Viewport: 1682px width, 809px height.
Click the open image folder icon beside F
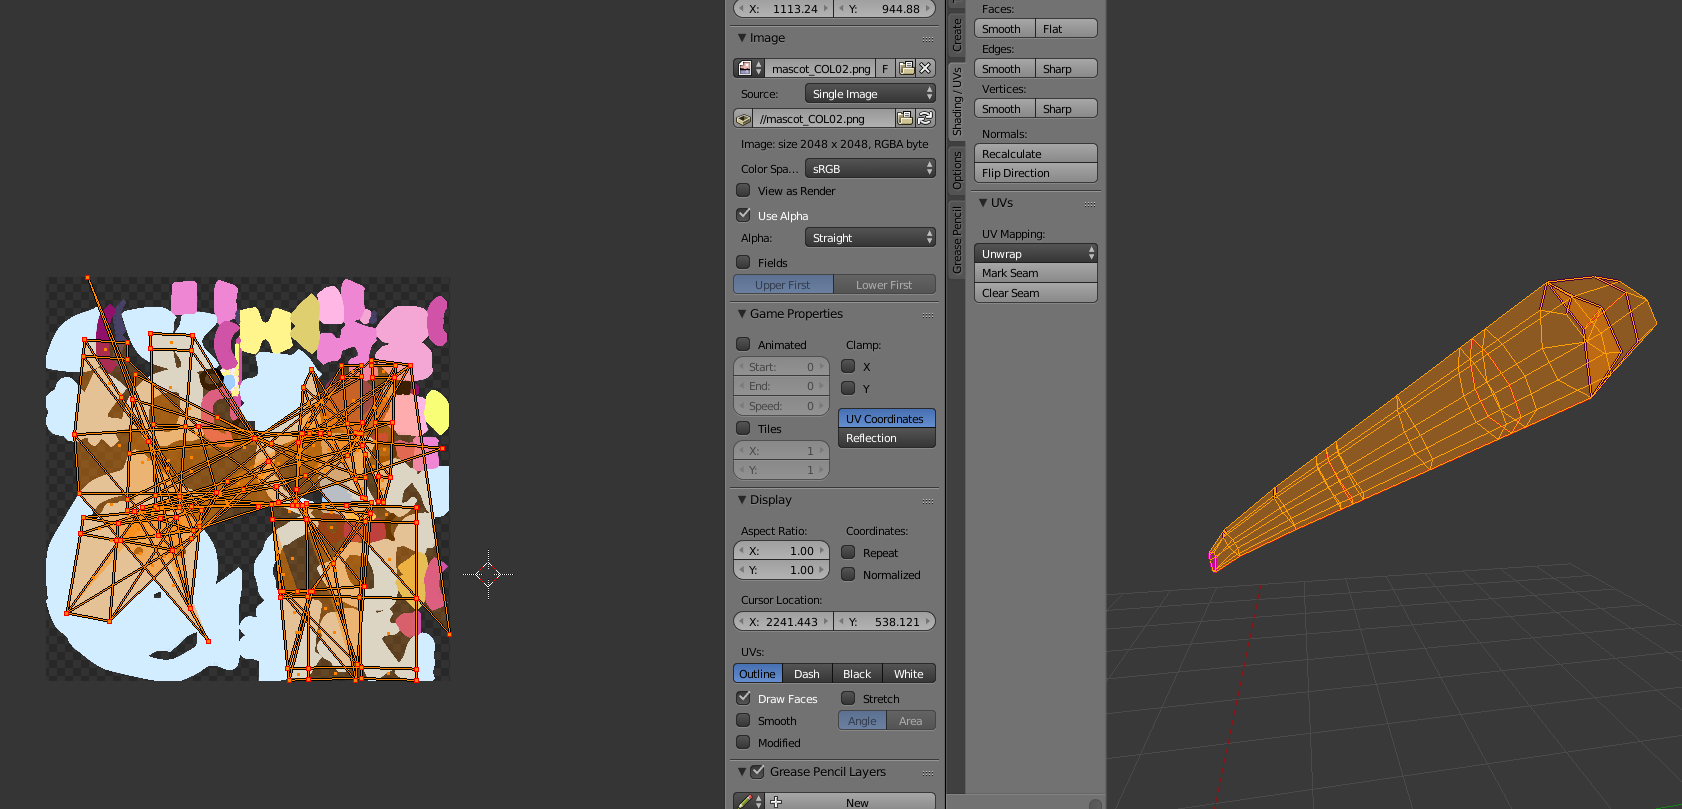pos(906,68)
